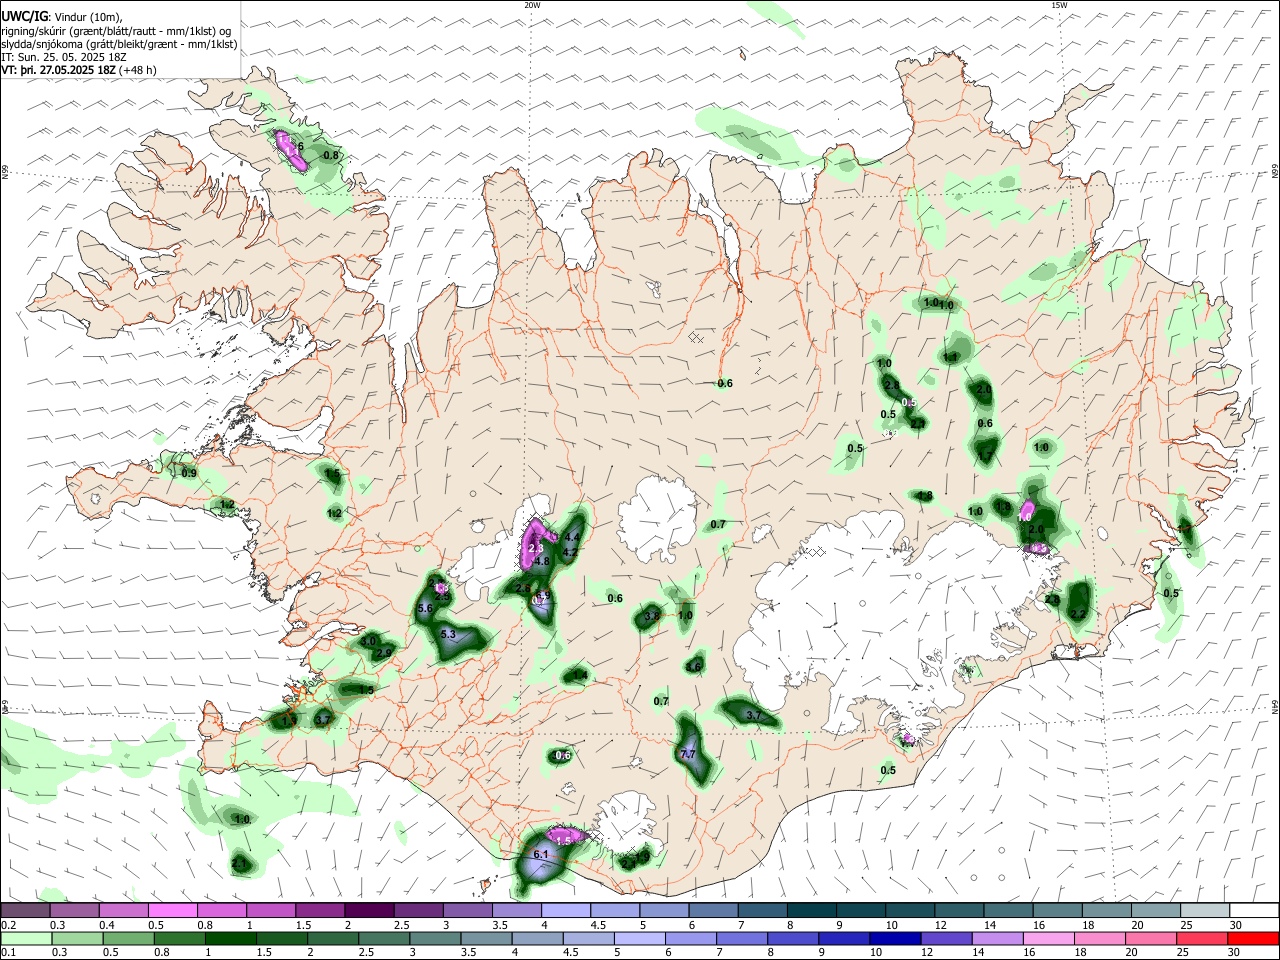Viewport: 1280px width, 960px height.
Task: Click the 4.2 precipitation value
Action: point(571,552)
